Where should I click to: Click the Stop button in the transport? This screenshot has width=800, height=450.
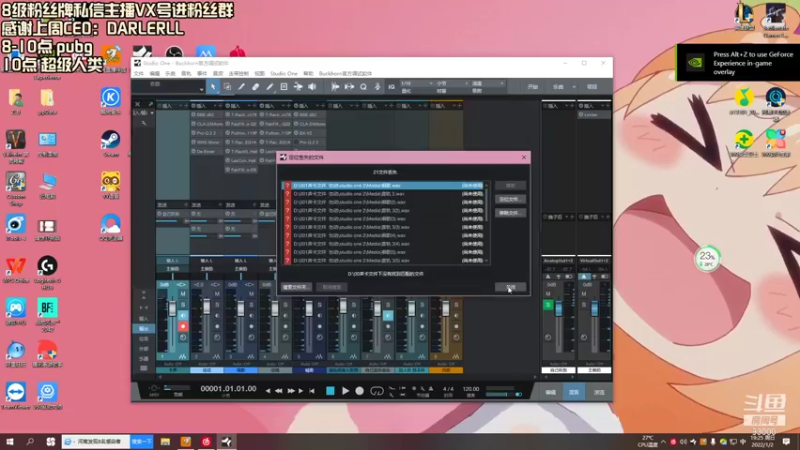[330, 391]
